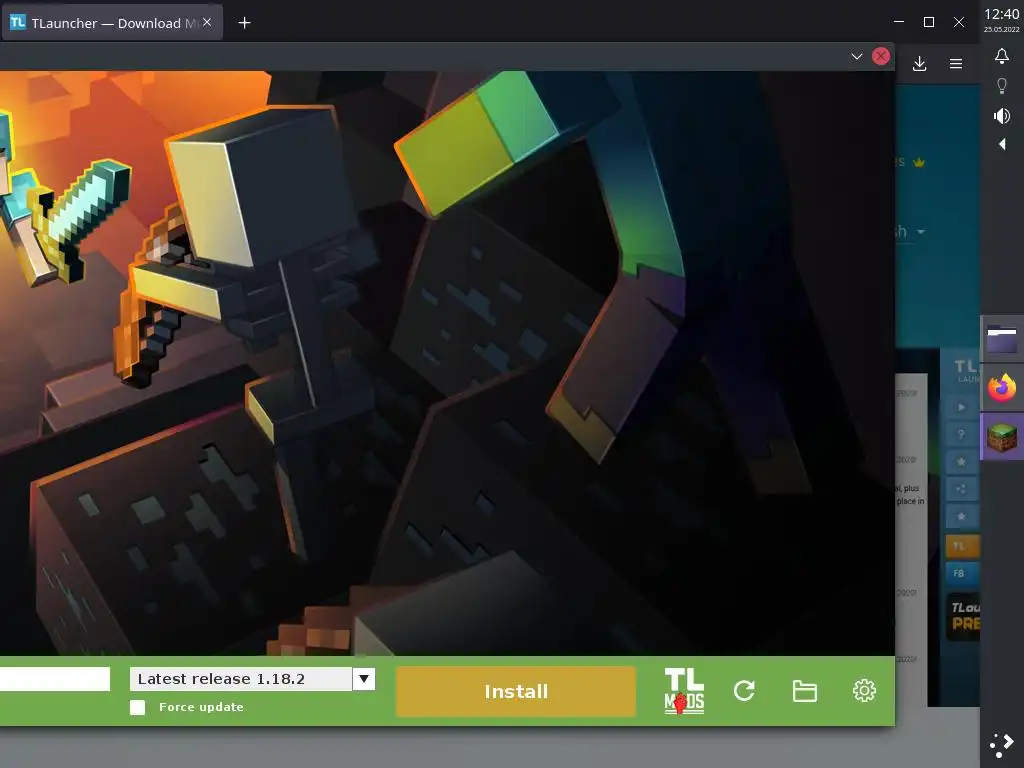This screenshot has width=1024, height=768.
Task: Open the game folder icon
Action: (805, 691)
